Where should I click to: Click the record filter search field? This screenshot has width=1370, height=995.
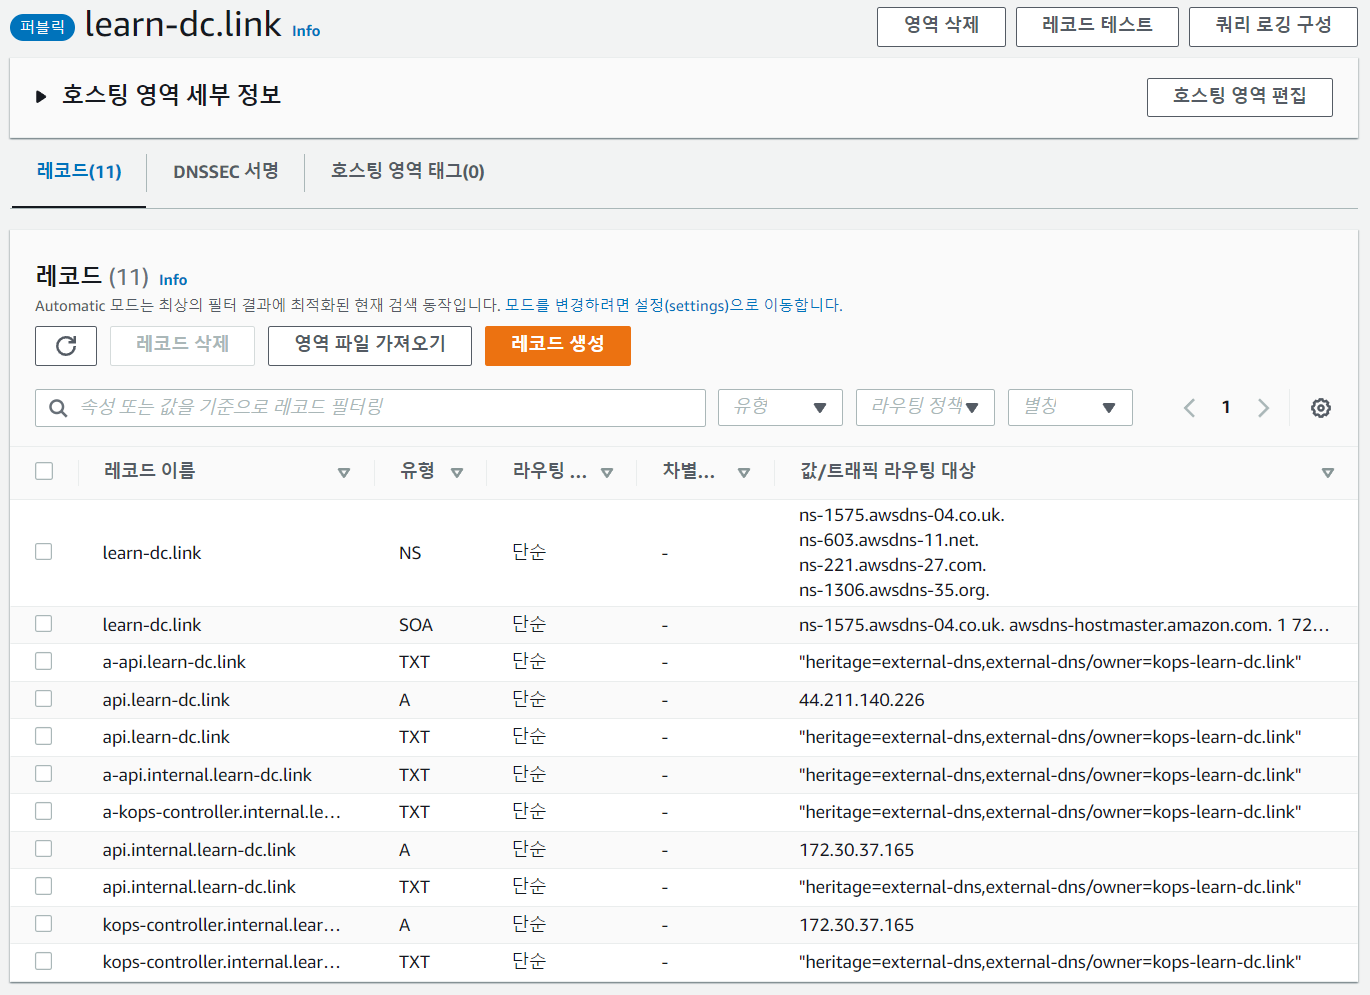pyautogui.click(x=380, y=408)
